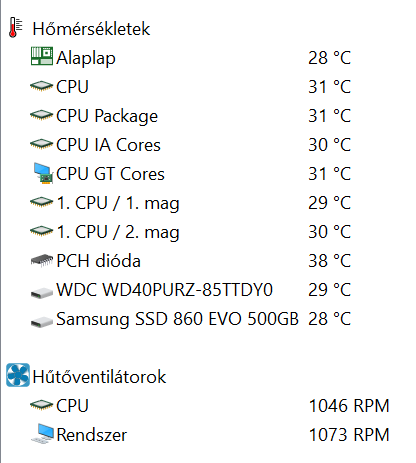
Task: Select the Hőmérsékletek section header
Action: (91, 29)
